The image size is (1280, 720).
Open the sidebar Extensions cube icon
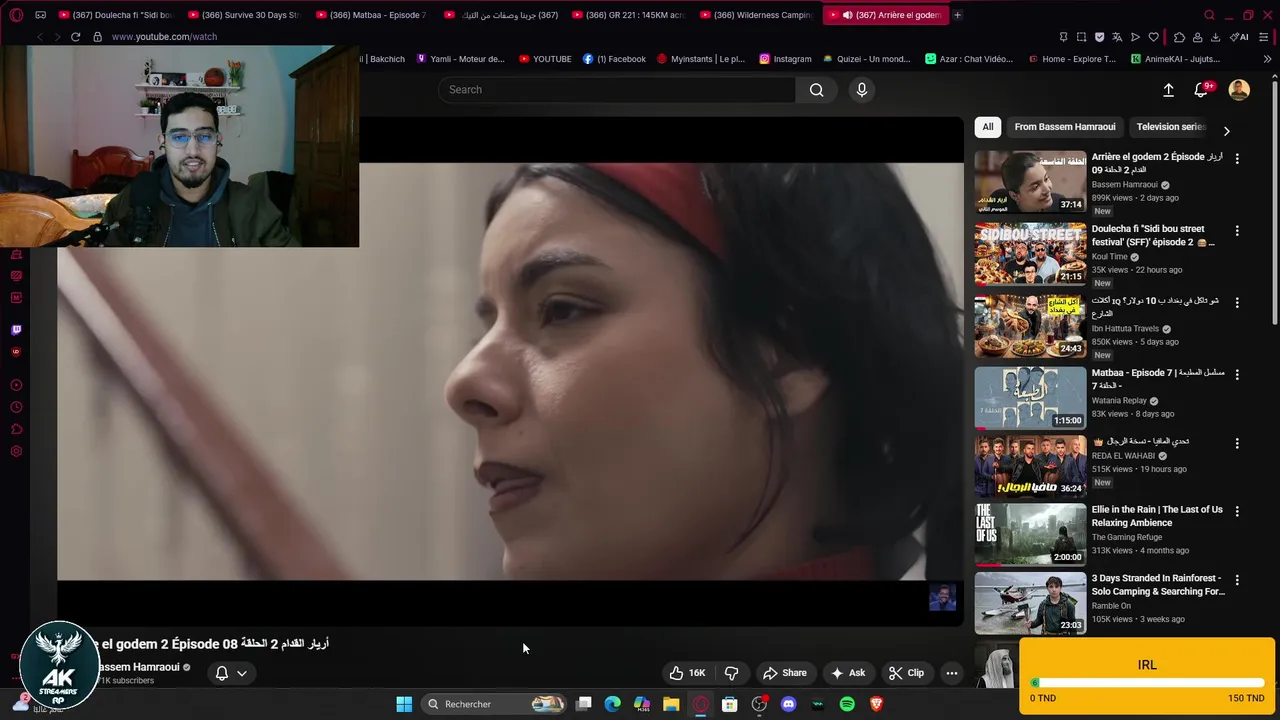point(16,429)
